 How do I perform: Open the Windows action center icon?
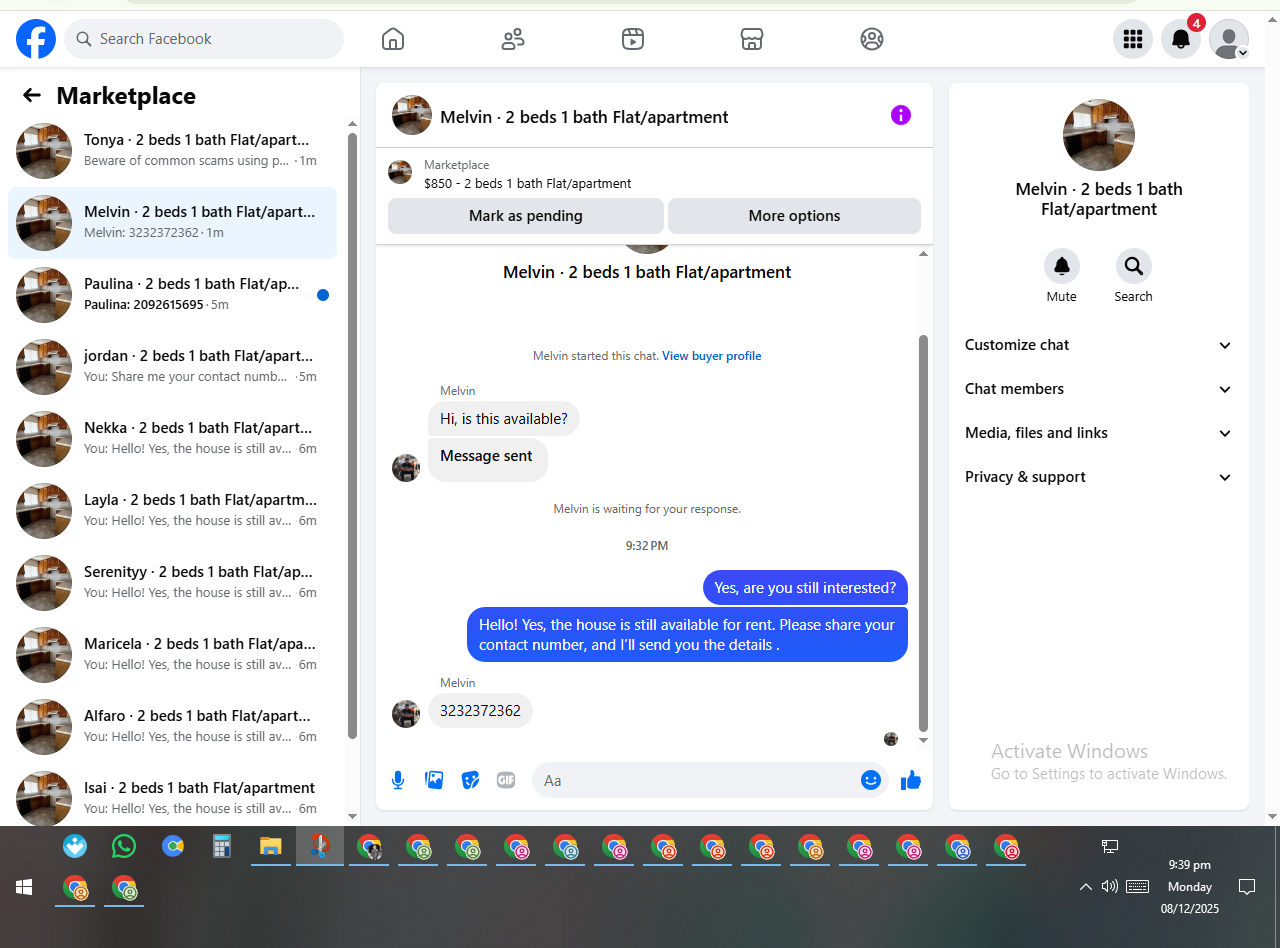coord(1247,886)
